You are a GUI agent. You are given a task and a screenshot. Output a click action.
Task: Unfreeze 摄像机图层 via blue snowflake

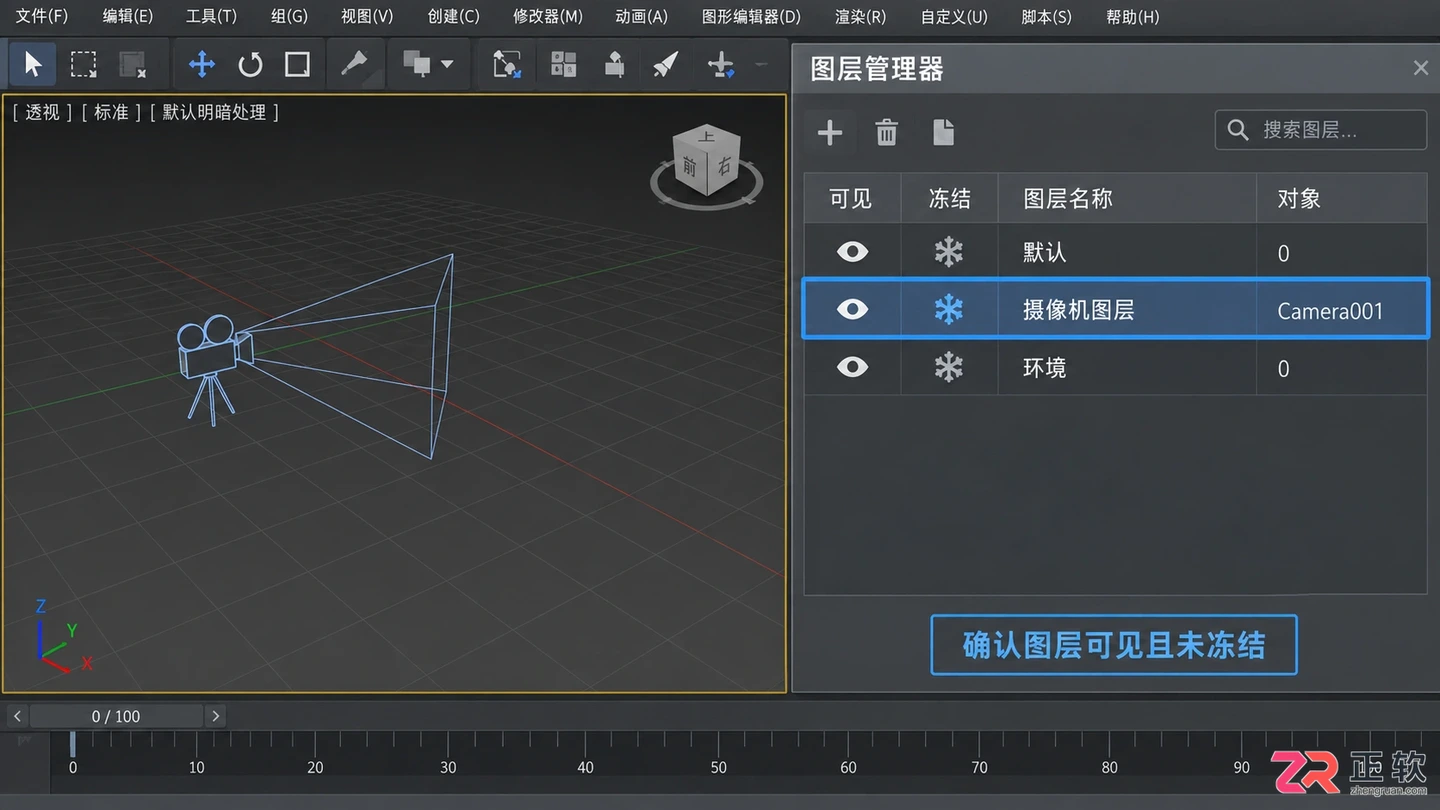click(949, 310)
